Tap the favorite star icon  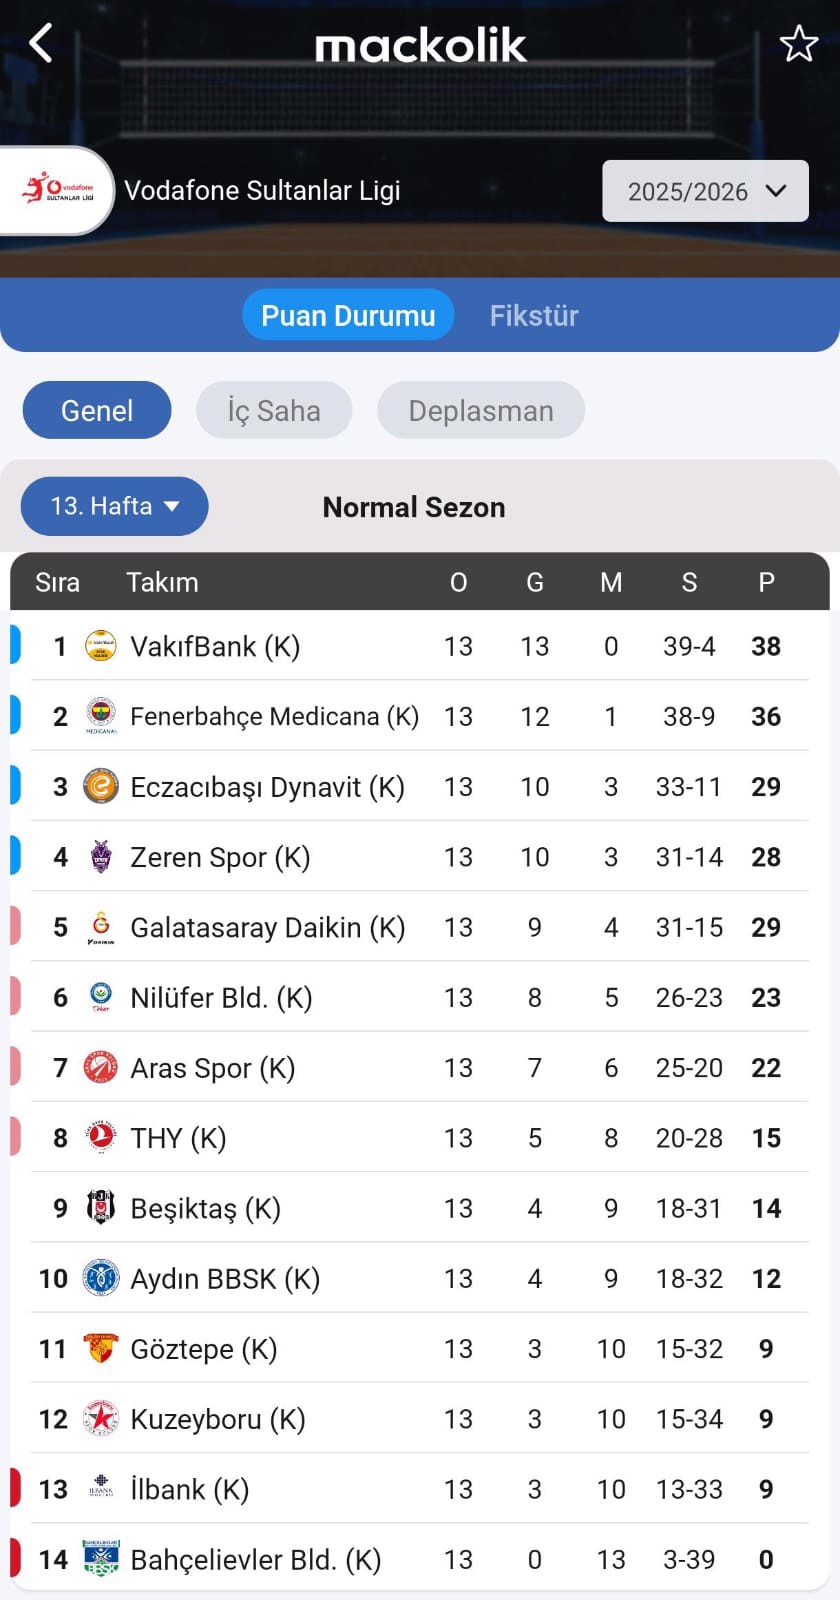pos(798,44)
